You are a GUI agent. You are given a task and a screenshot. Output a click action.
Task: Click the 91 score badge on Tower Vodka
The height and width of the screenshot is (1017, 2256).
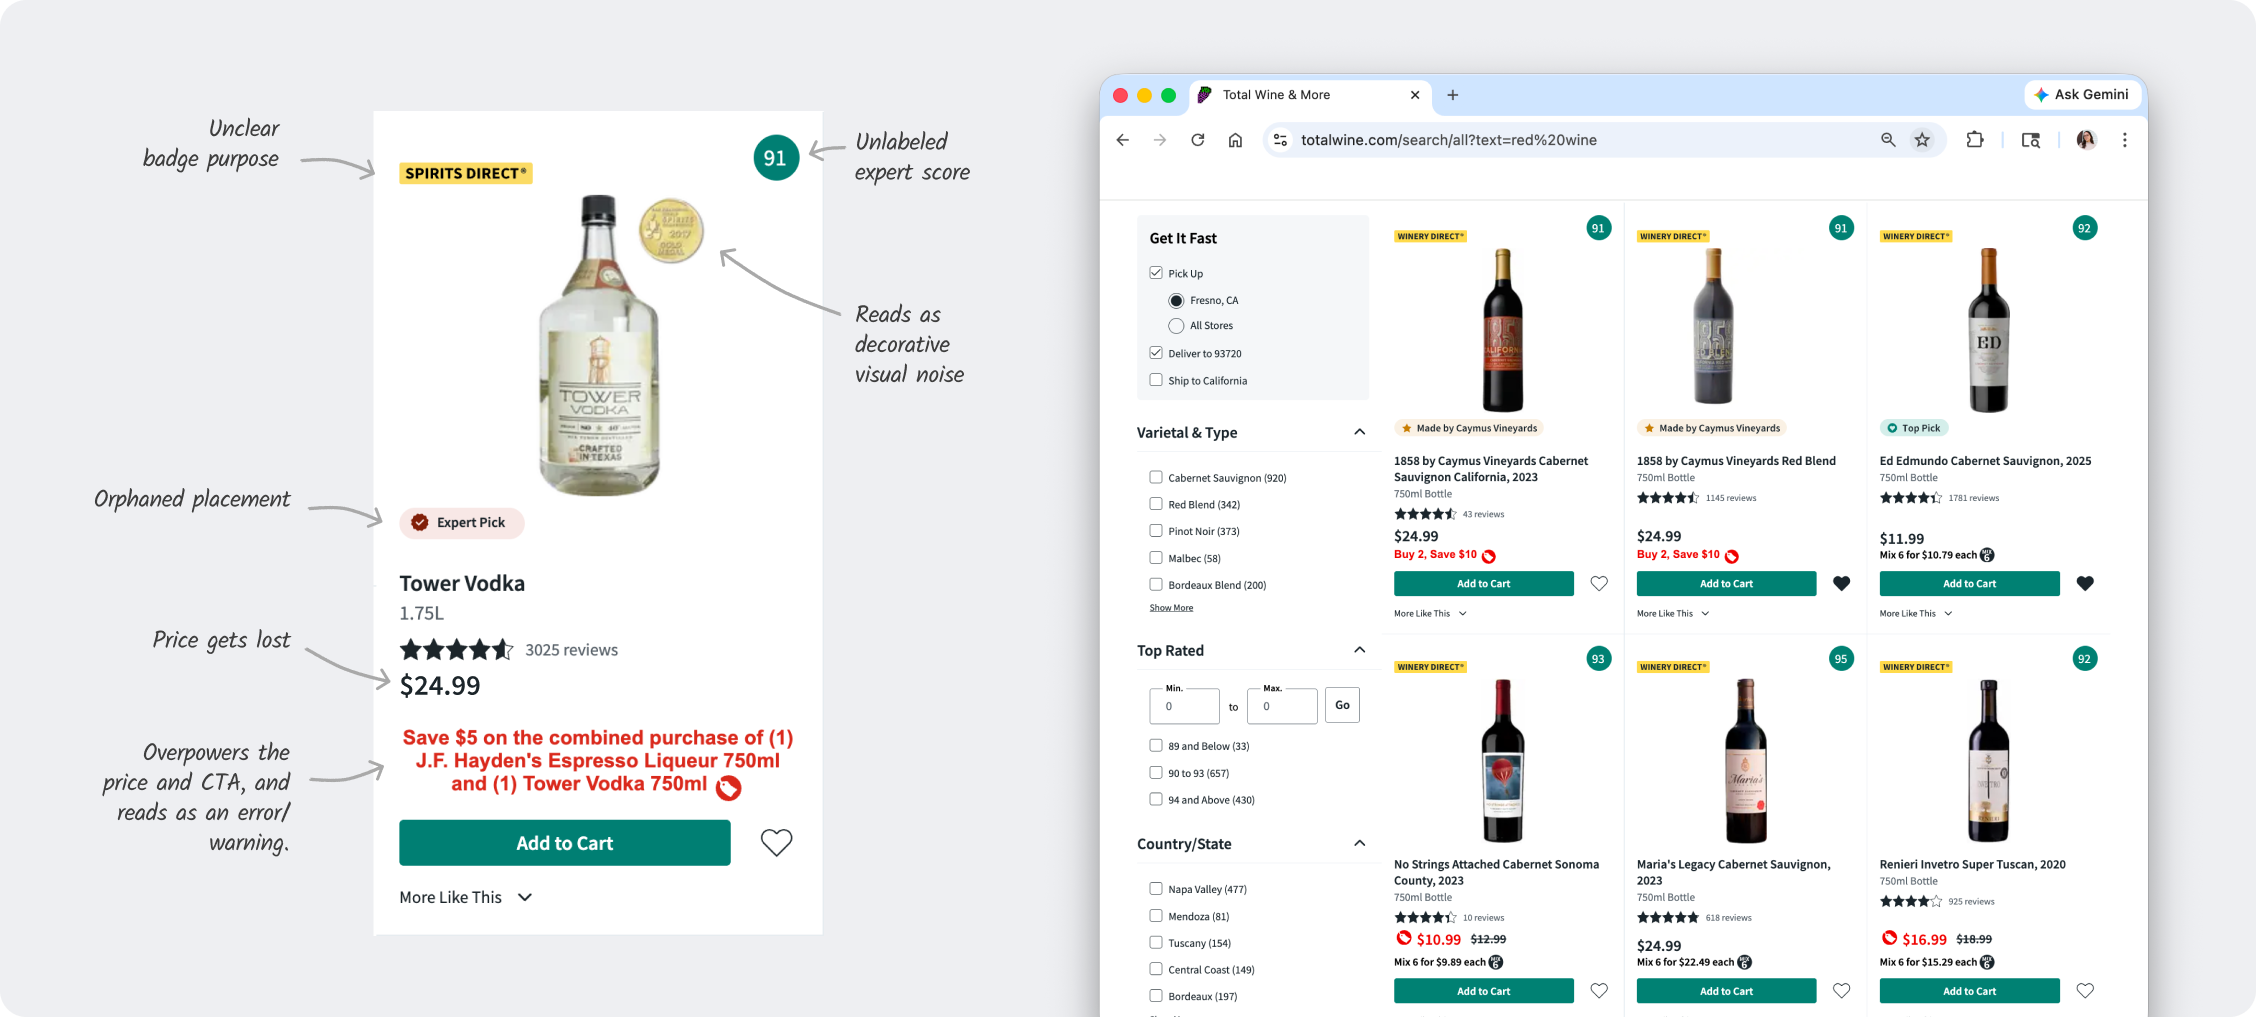776,158
